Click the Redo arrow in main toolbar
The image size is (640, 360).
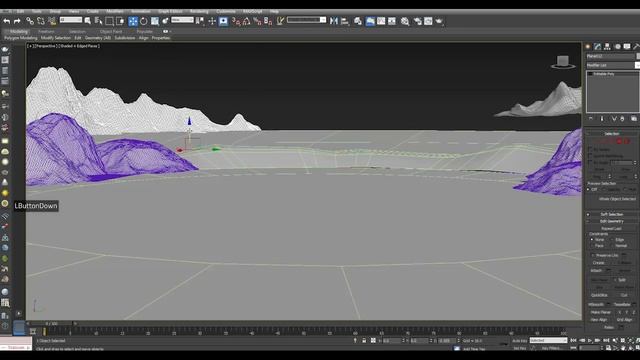tap(17, 21)
